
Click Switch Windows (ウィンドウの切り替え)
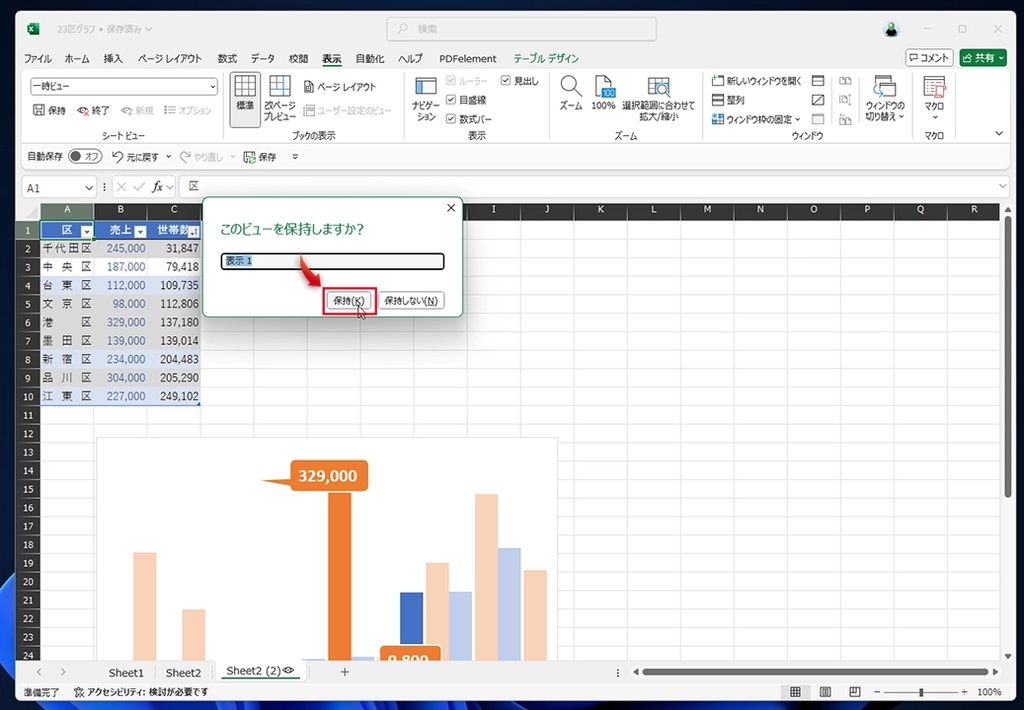click(885, 98)
